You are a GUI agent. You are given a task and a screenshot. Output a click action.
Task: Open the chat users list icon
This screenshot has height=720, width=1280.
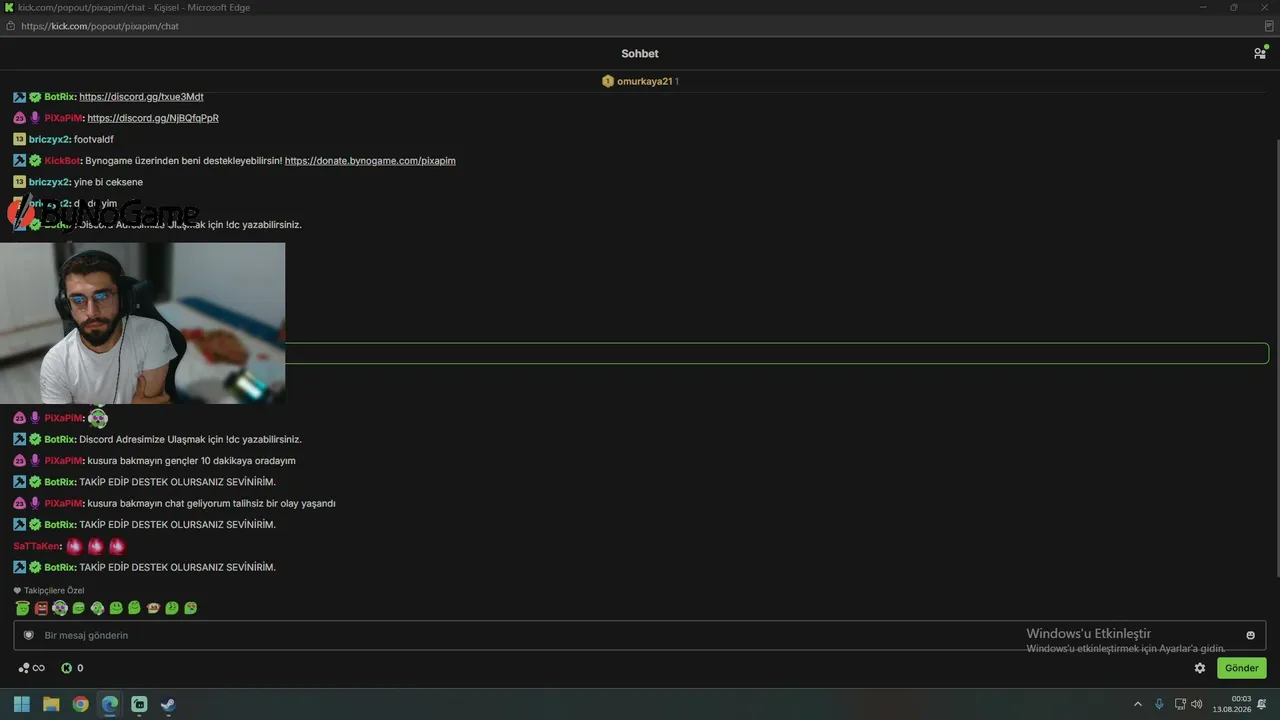click(x=1260, y=53)
